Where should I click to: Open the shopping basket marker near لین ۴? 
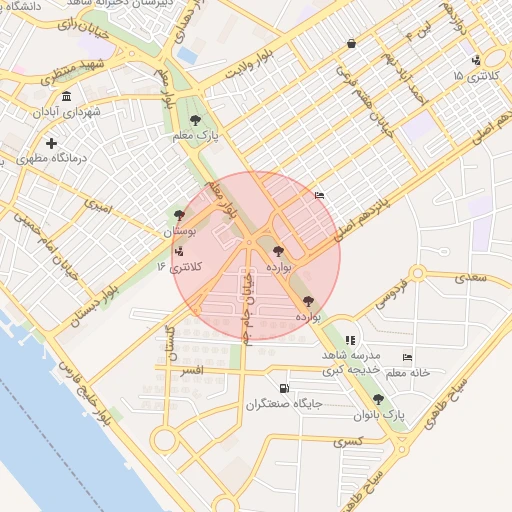[351, 44]
